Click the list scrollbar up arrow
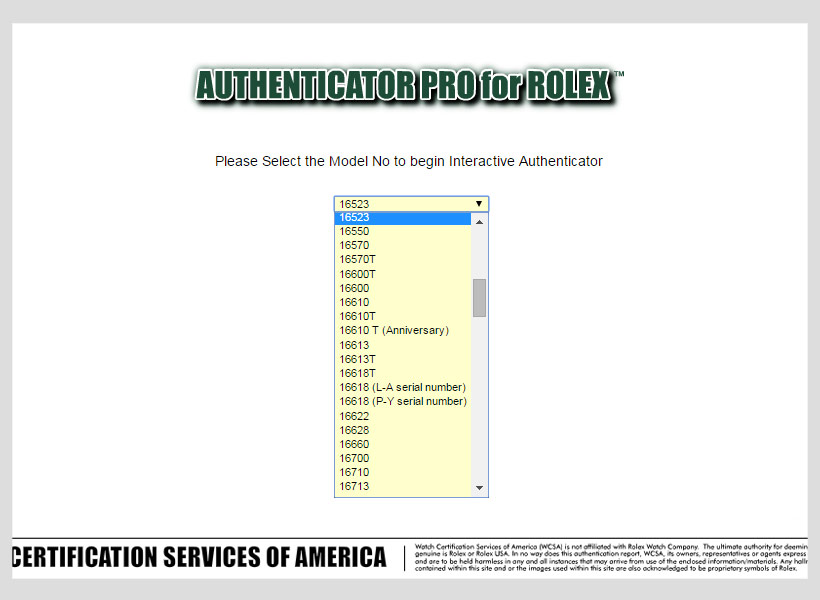This screenshot has height=600, width=820. tap(480, 222)
